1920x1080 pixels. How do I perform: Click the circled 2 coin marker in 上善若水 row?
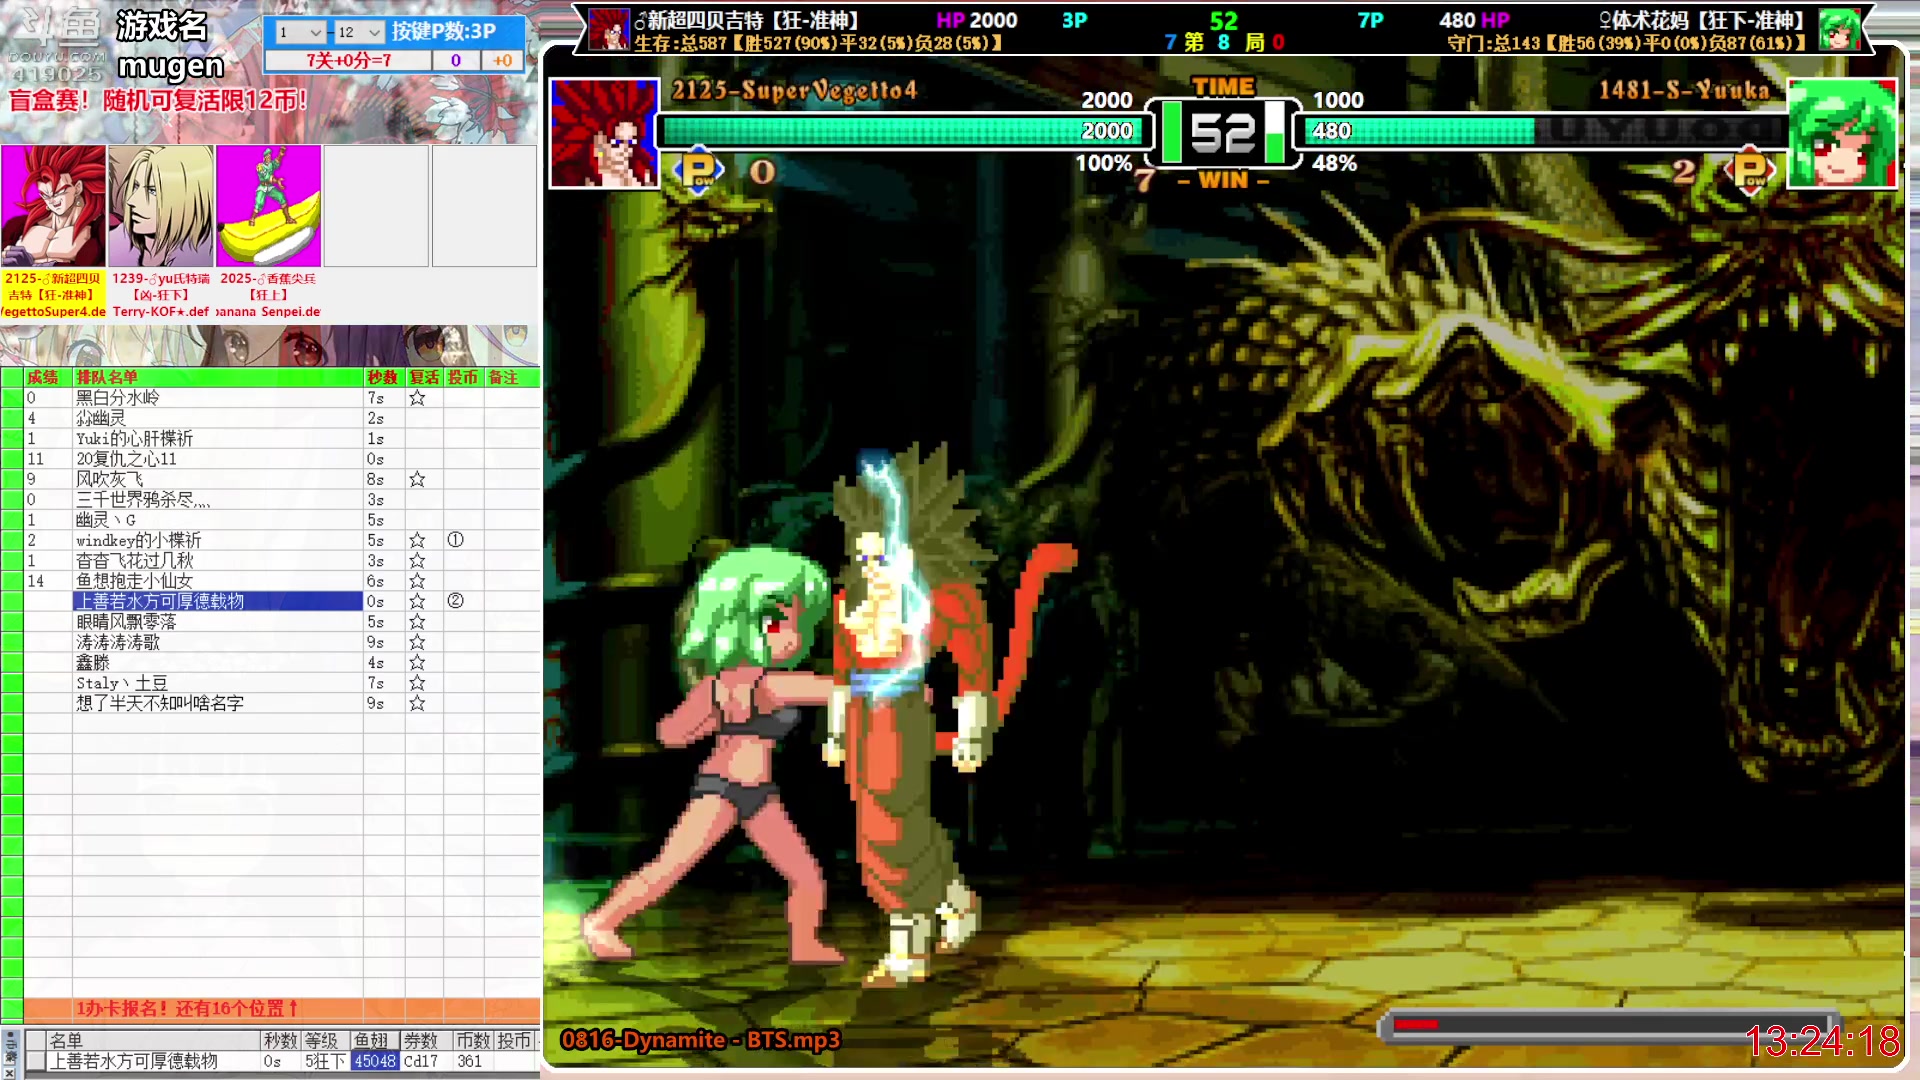(455, 601)
